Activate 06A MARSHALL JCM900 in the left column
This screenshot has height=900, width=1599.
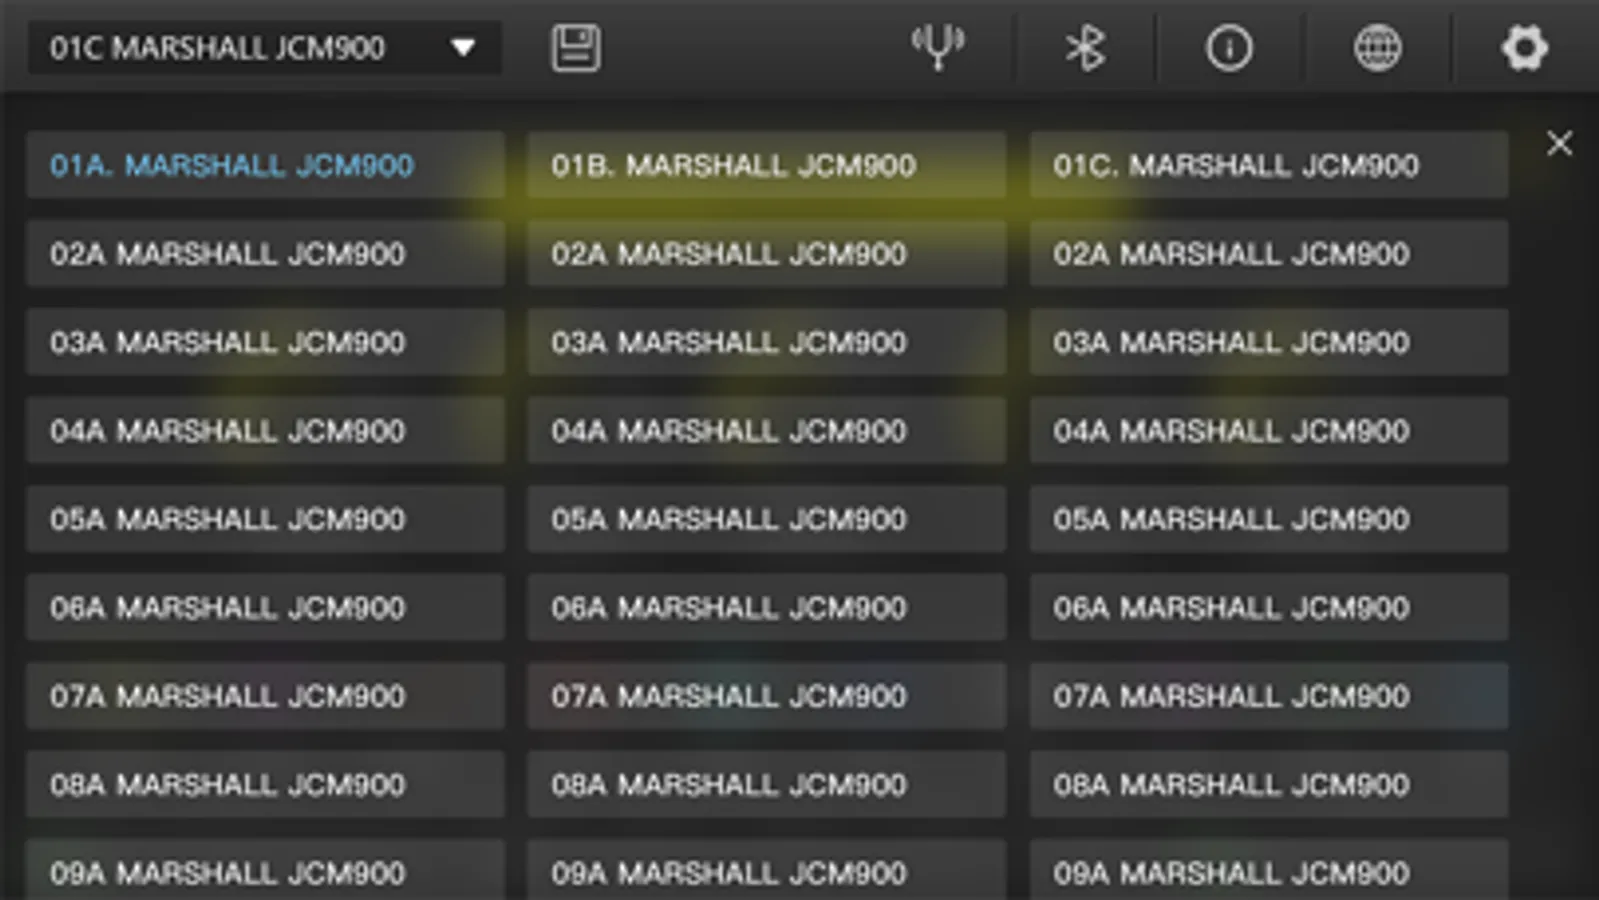266,607
